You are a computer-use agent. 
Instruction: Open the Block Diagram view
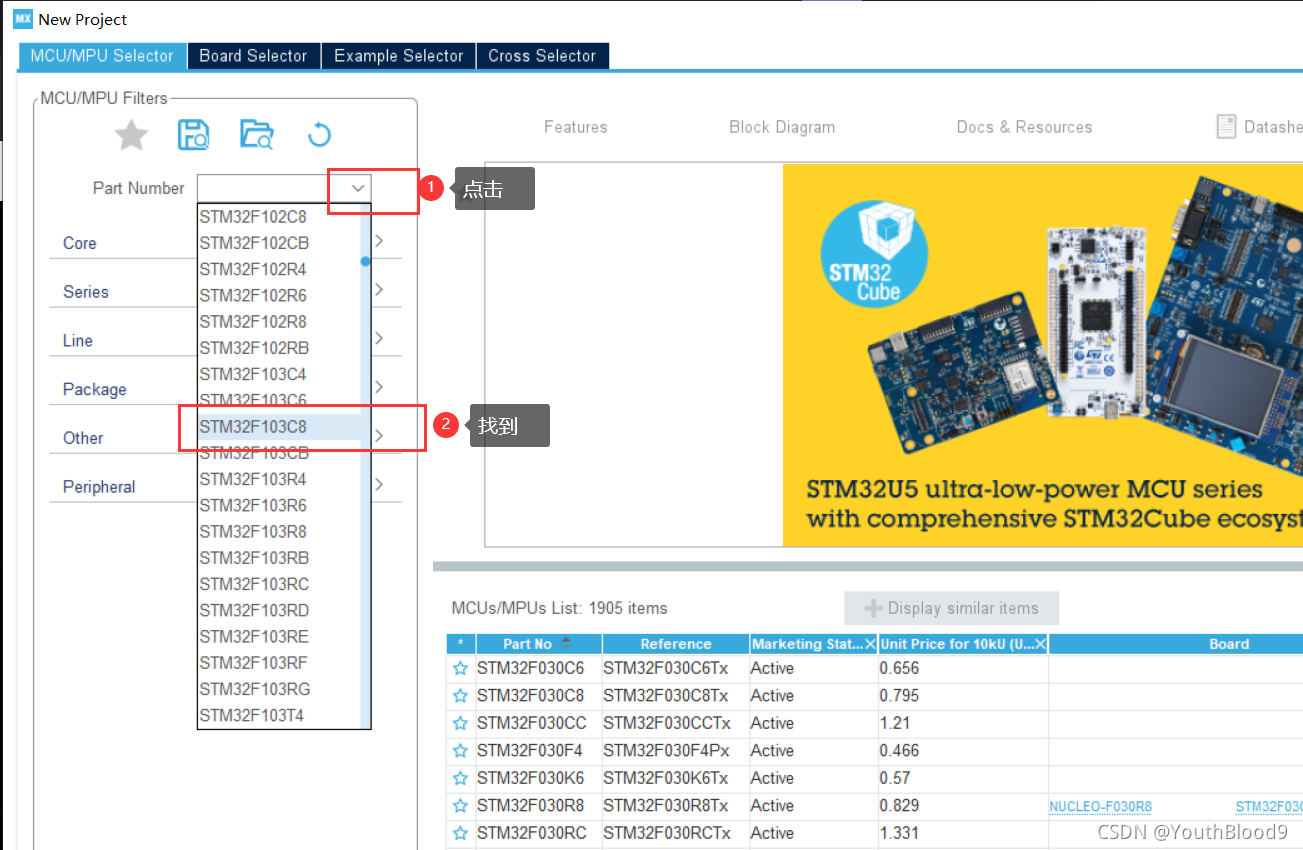(x=782, y=127)
